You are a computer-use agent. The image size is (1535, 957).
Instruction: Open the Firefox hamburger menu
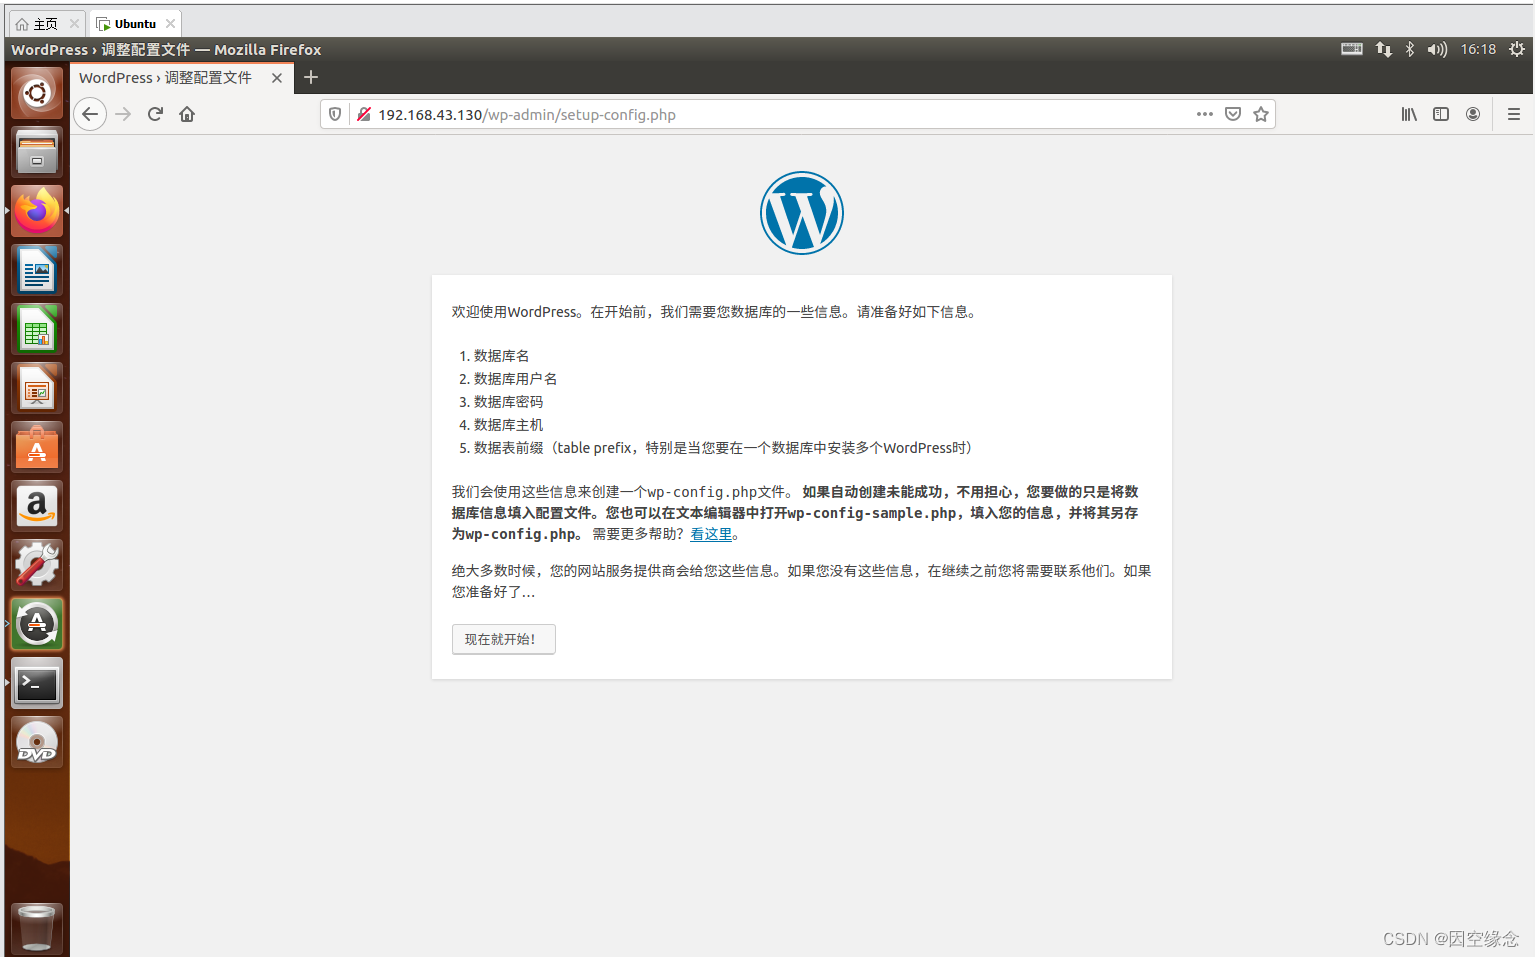1513,114
